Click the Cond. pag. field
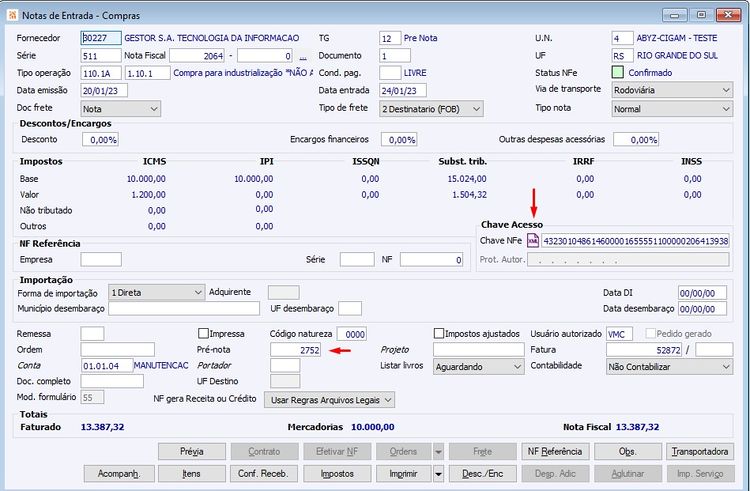 [x=390, y=73]
